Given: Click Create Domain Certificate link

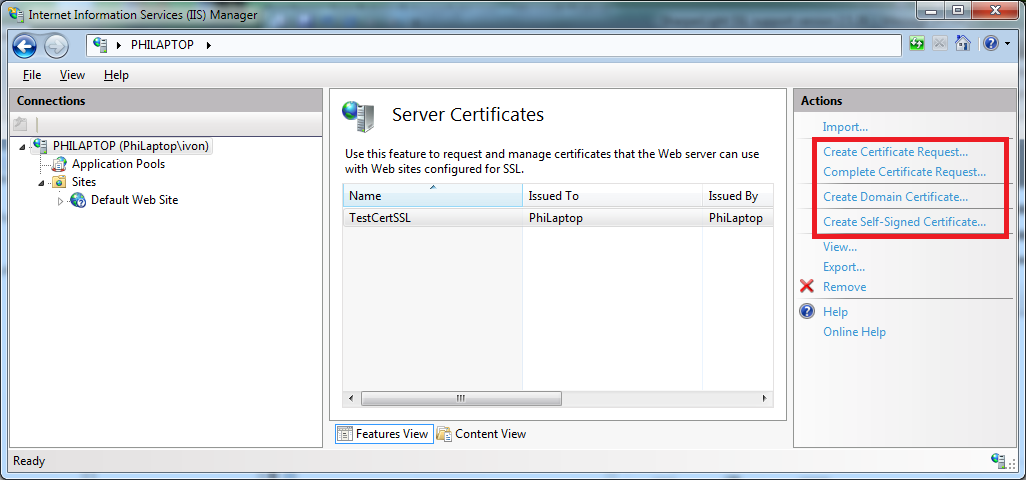Looking at the screenshot, I should click(x=895, y=197).
